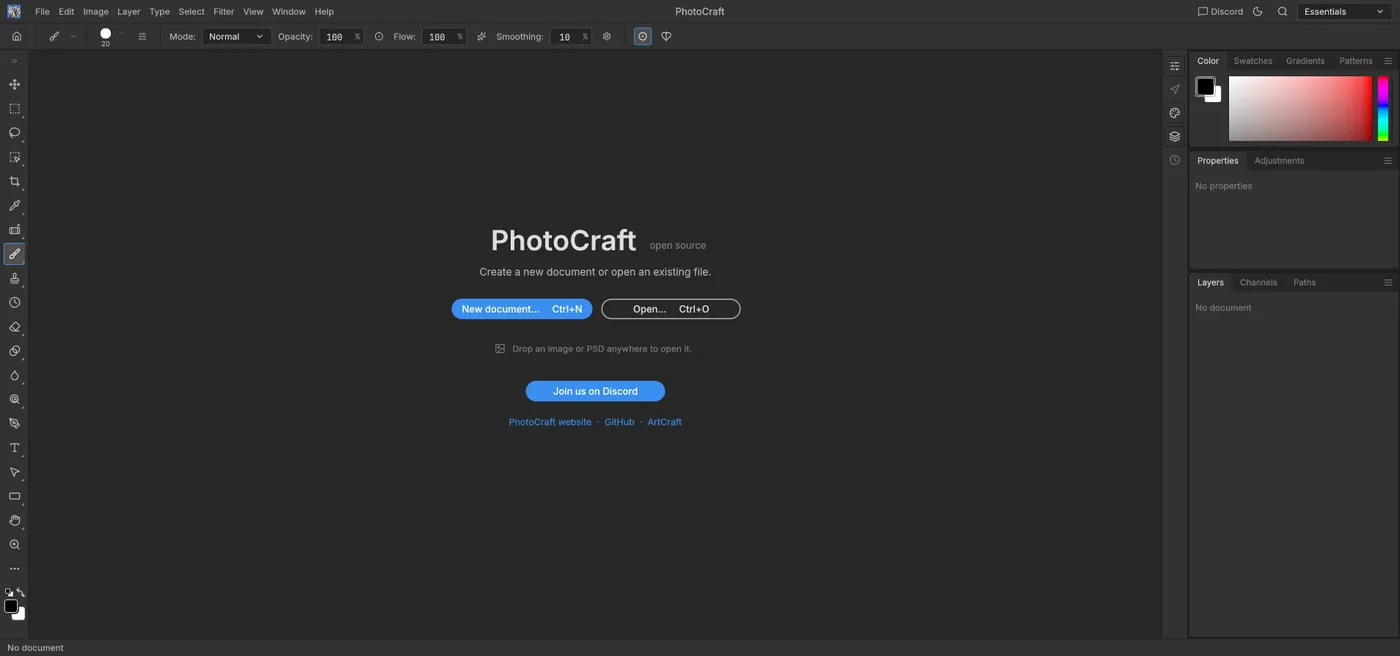Select the Pen tool
This screenshot has width=1400, height=656.
tap(14, 424)
